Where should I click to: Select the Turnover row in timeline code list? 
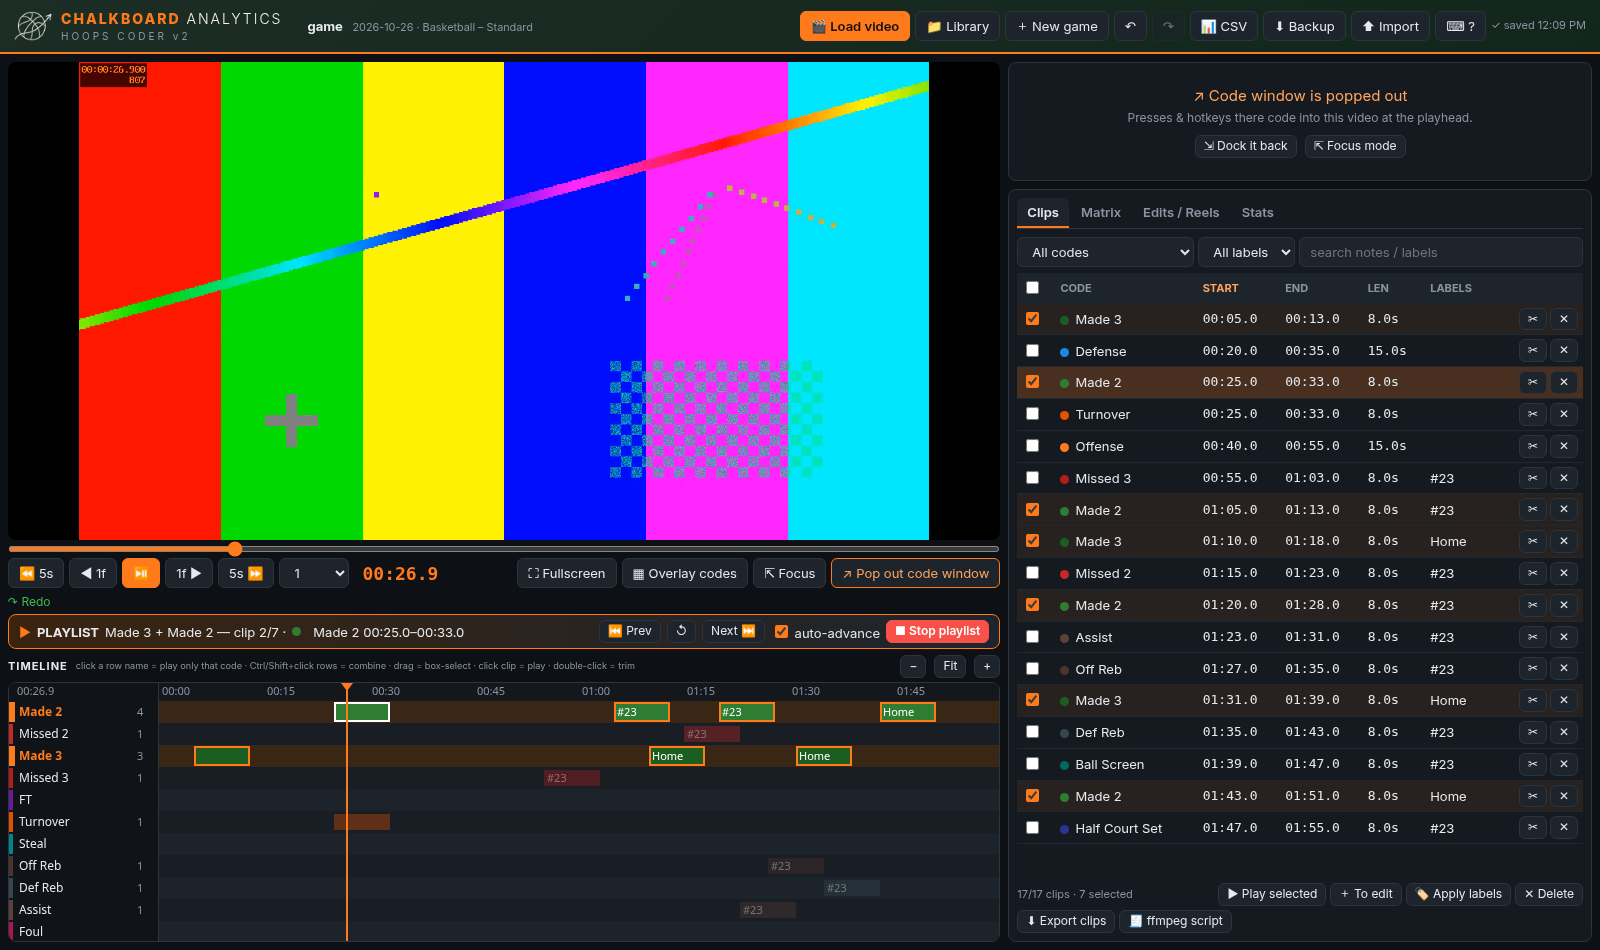pos(83,822)
